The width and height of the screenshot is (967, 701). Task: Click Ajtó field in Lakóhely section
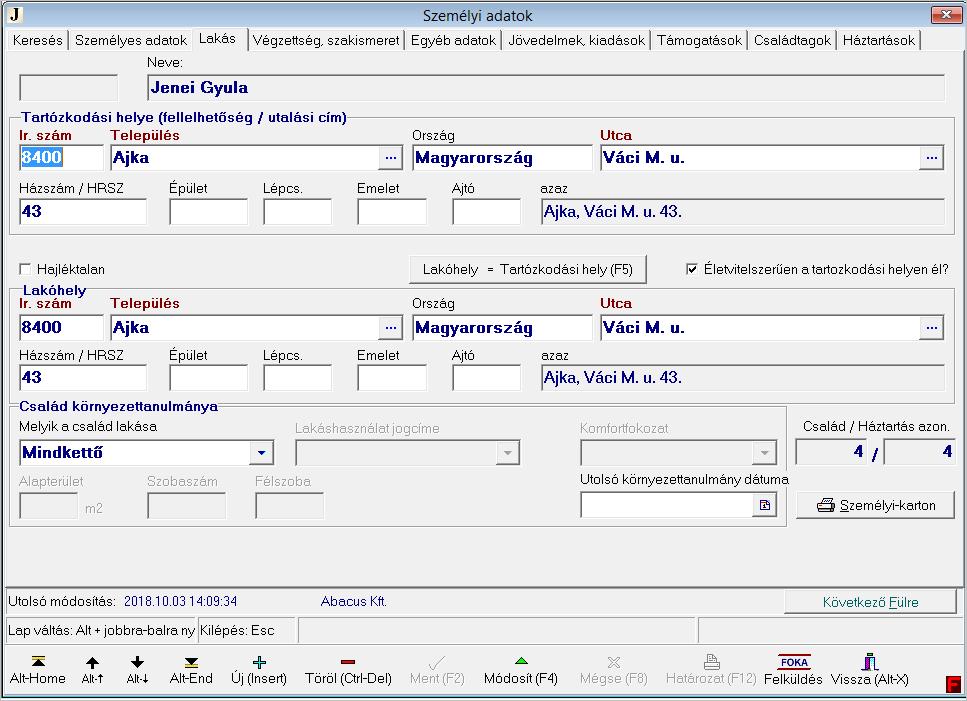click(x=487, y=377)
